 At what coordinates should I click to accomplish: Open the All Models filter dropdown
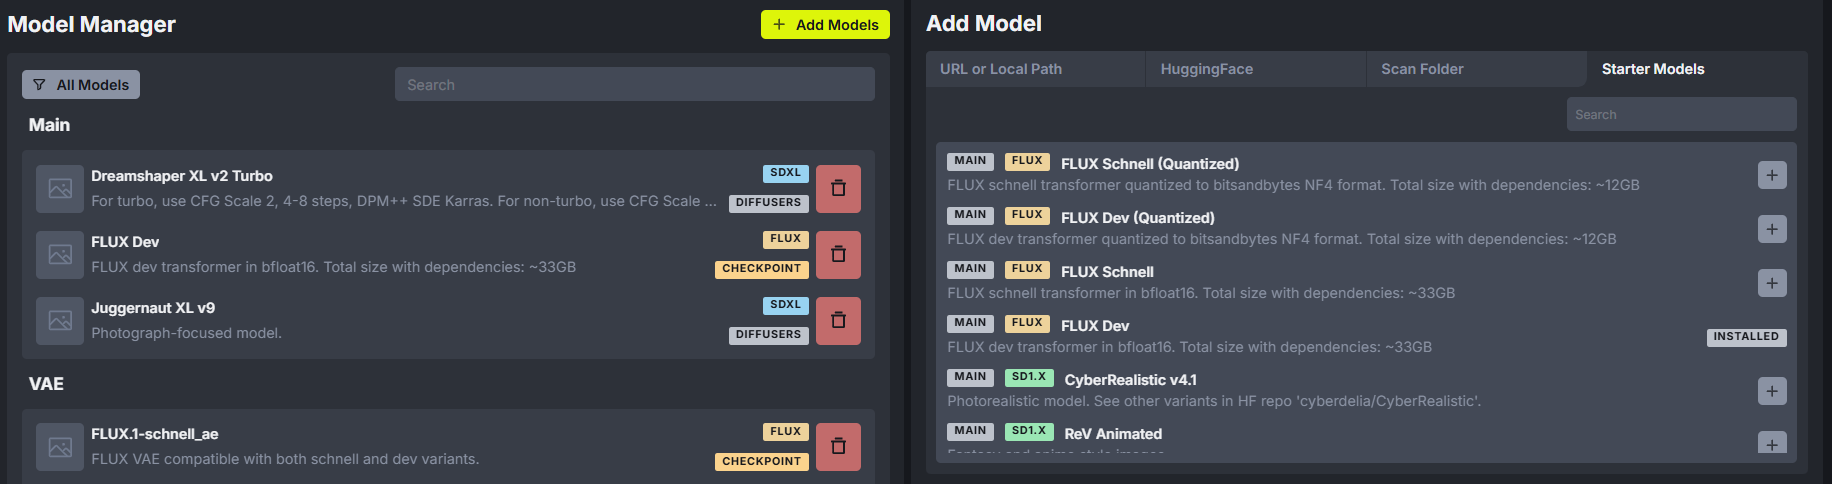[x=81, y=85]
